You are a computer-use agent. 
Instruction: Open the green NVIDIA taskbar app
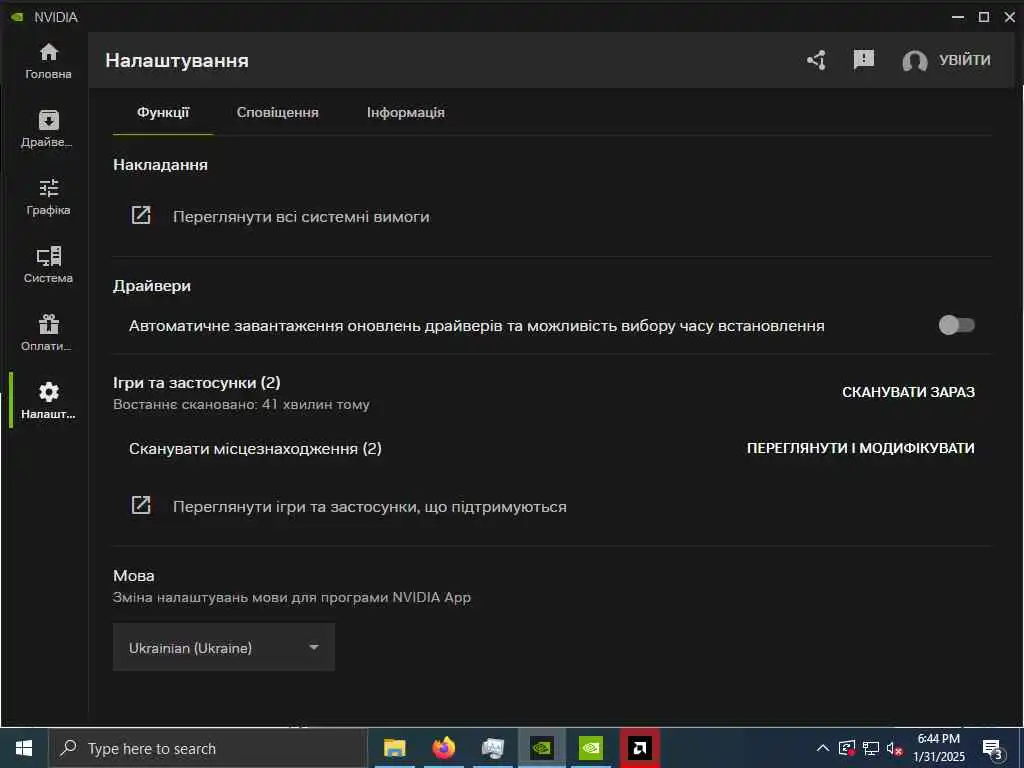[x=591, y=748]
